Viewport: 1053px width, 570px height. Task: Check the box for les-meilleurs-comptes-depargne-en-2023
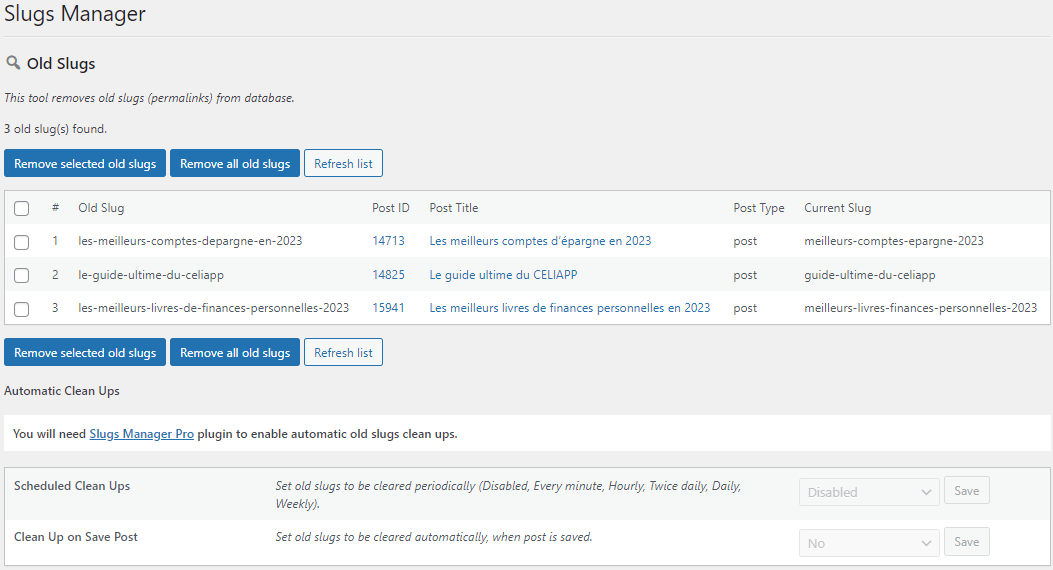point(22,241)
